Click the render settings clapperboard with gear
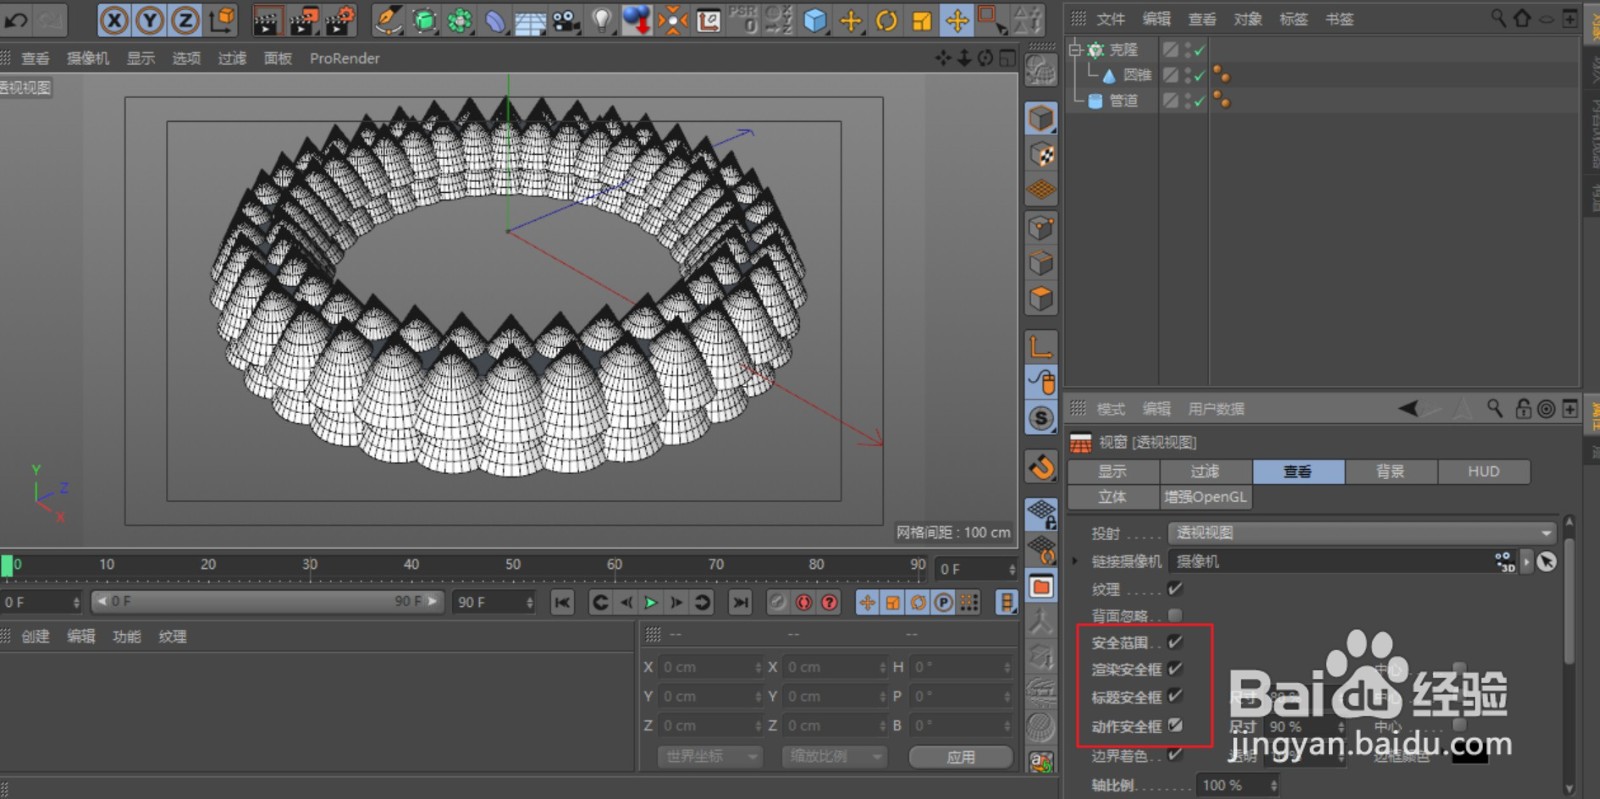 [x=339, y=20]
